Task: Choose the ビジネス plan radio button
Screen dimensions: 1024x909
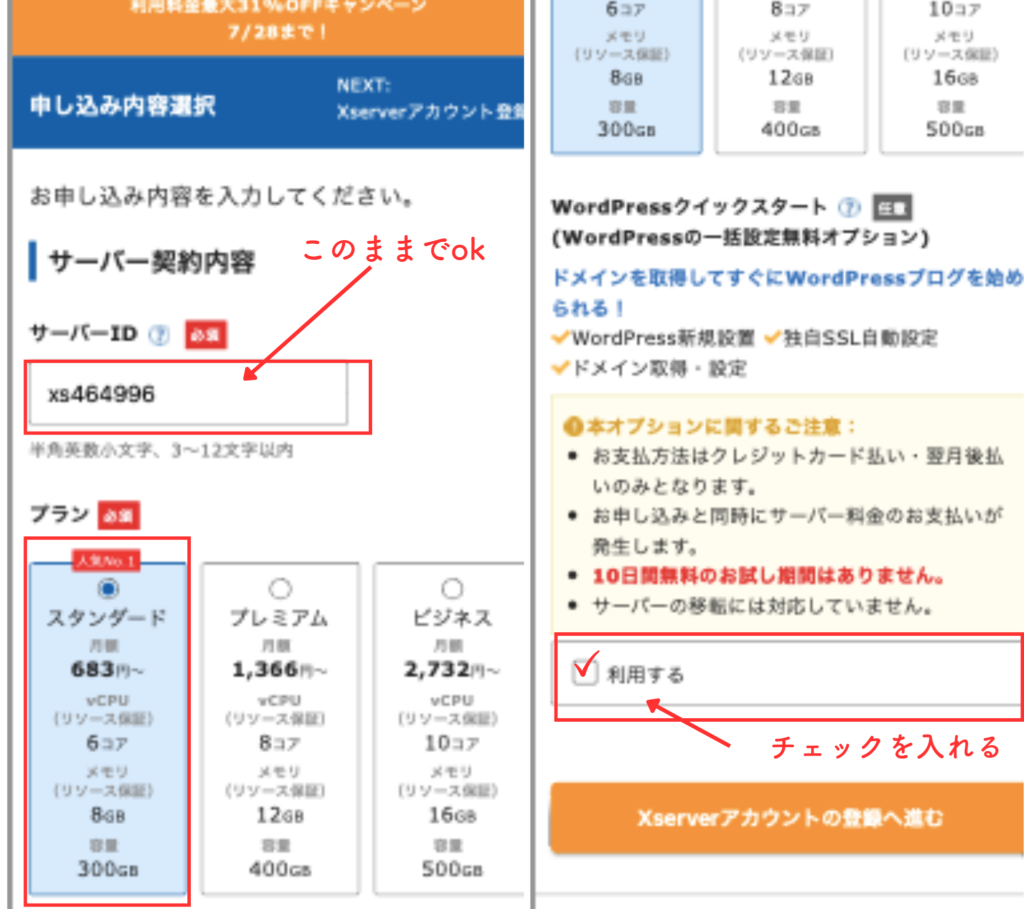Action: (x=452, y=588)
